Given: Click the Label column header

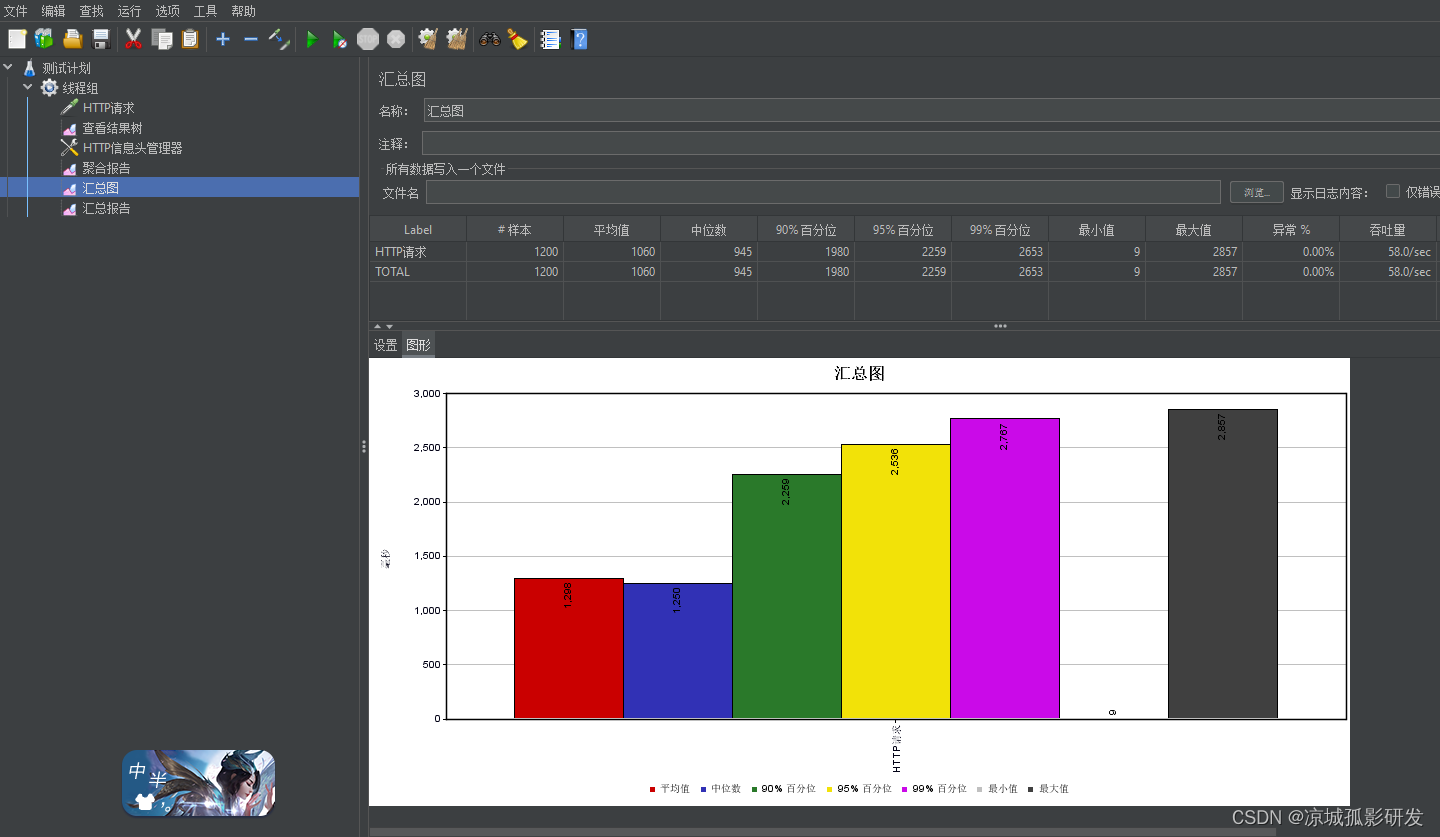Looking at the screenshot, I should click(418, 230).
